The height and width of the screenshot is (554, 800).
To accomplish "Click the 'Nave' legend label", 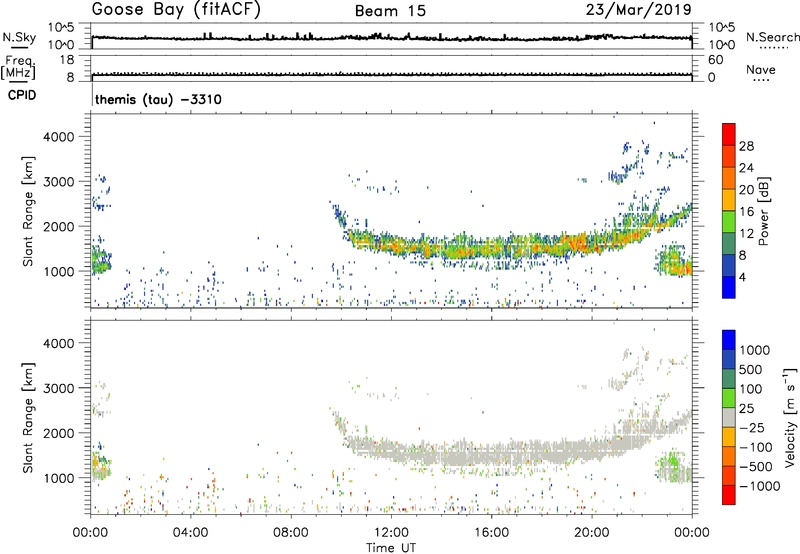I will click(x=760, y=69).
